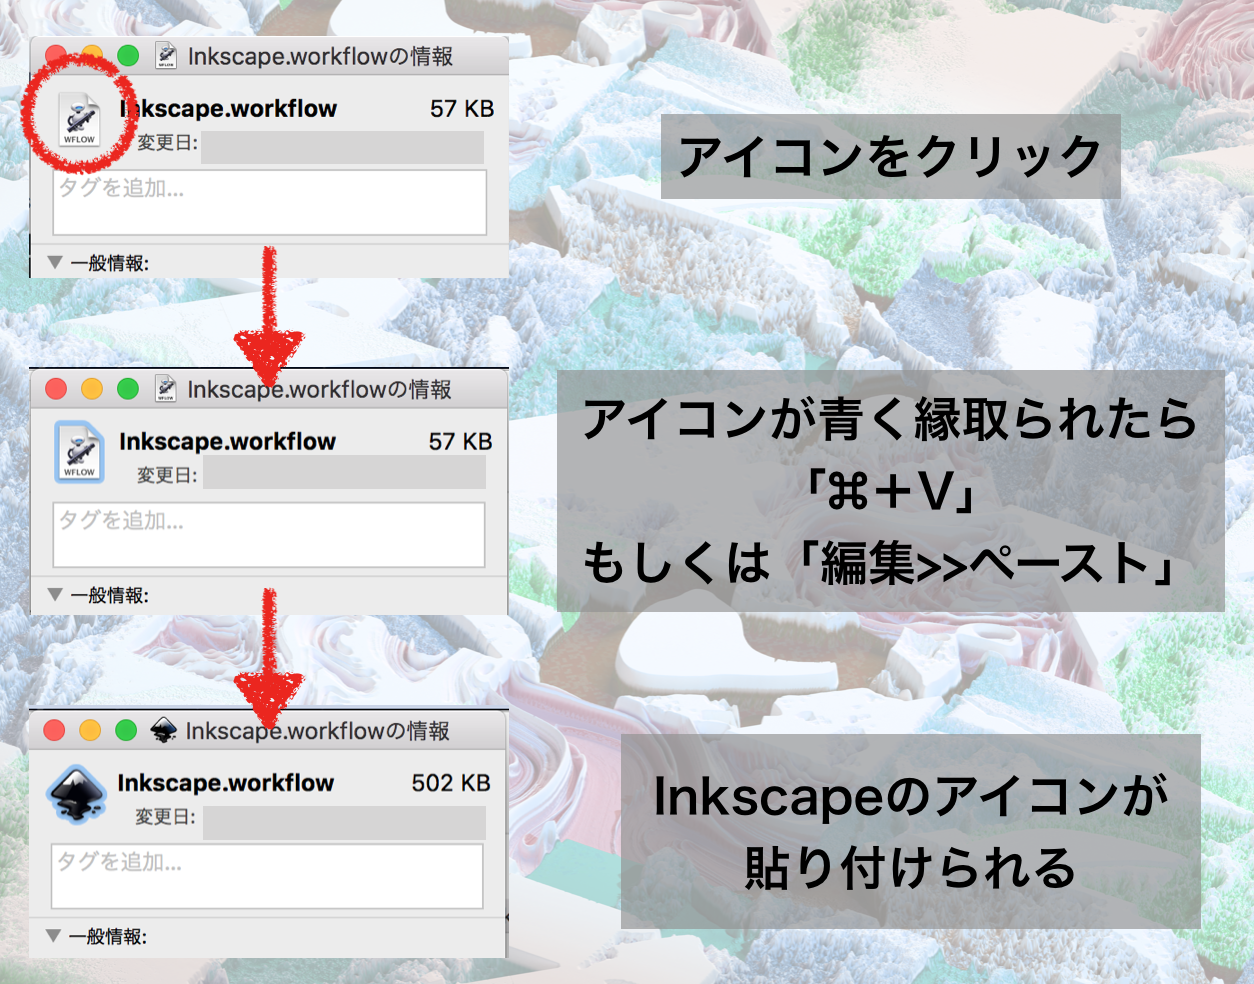Click the file name beside the blue-outlined icon
Image resolution: width=1254 pixels, height=984 pixels.
[227, 441]
